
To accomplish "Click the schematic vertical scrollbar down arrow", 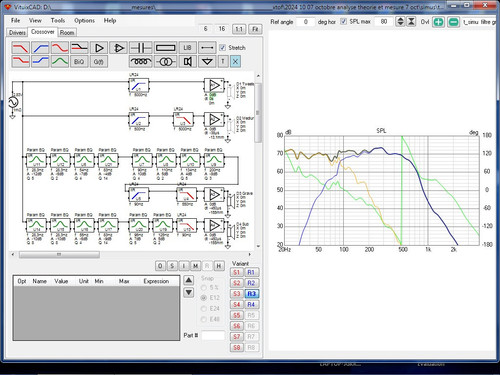I will [x=258, y=246].
